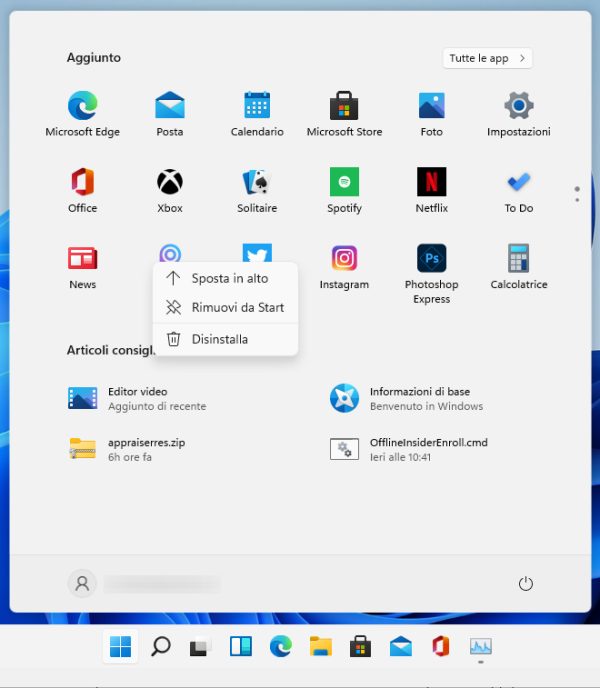The width and height of the screenshot is (600, 688).
Task: Click the Start button on taskbar
Action: tap(120, 646)
